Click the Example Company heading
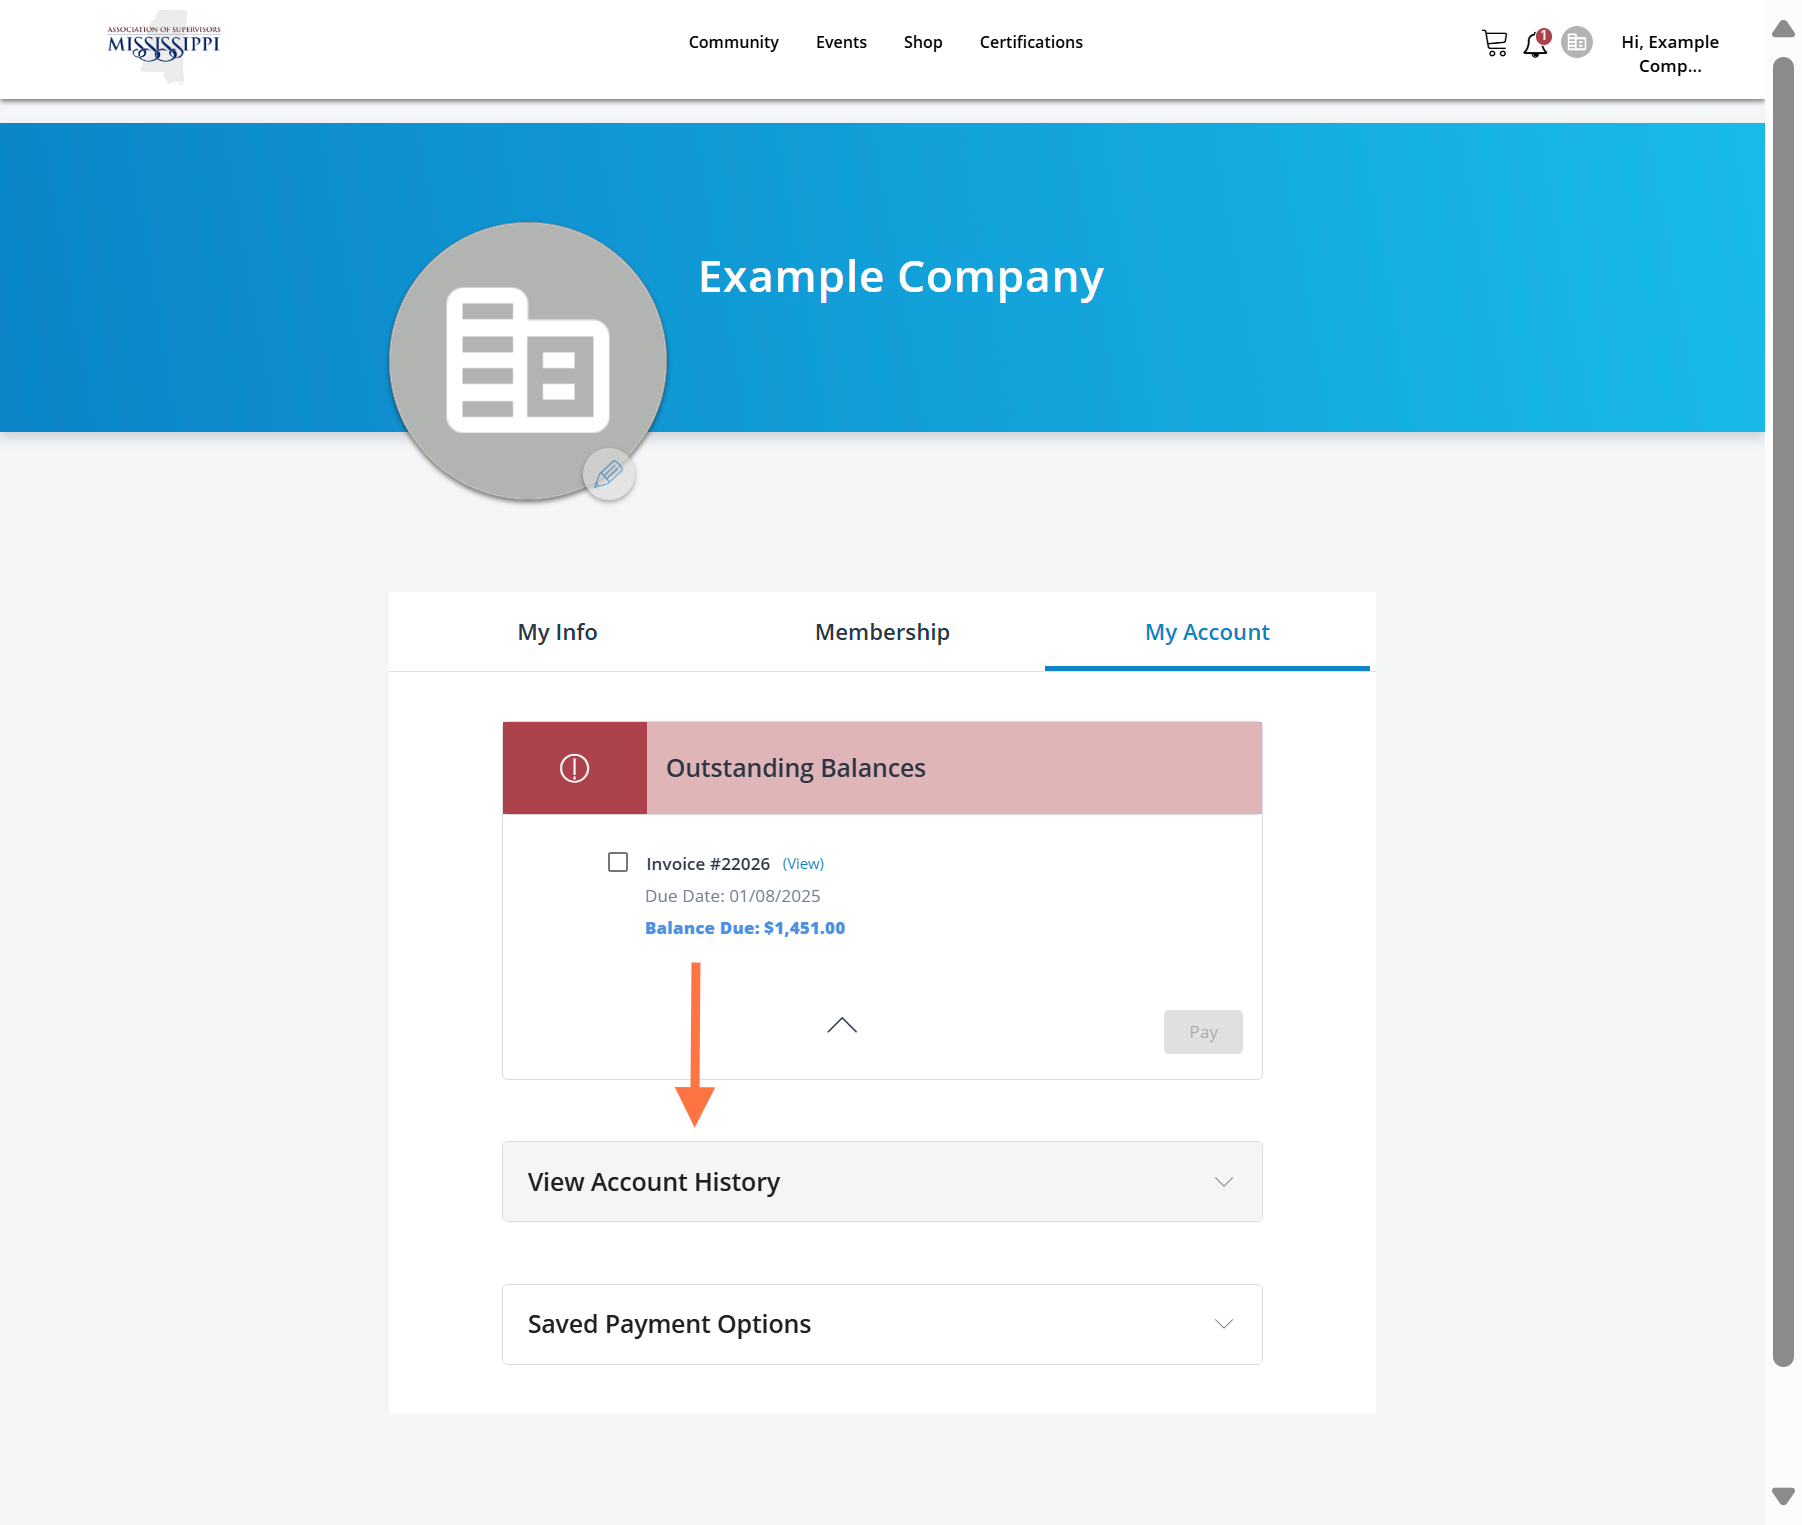 pos(901,277)
